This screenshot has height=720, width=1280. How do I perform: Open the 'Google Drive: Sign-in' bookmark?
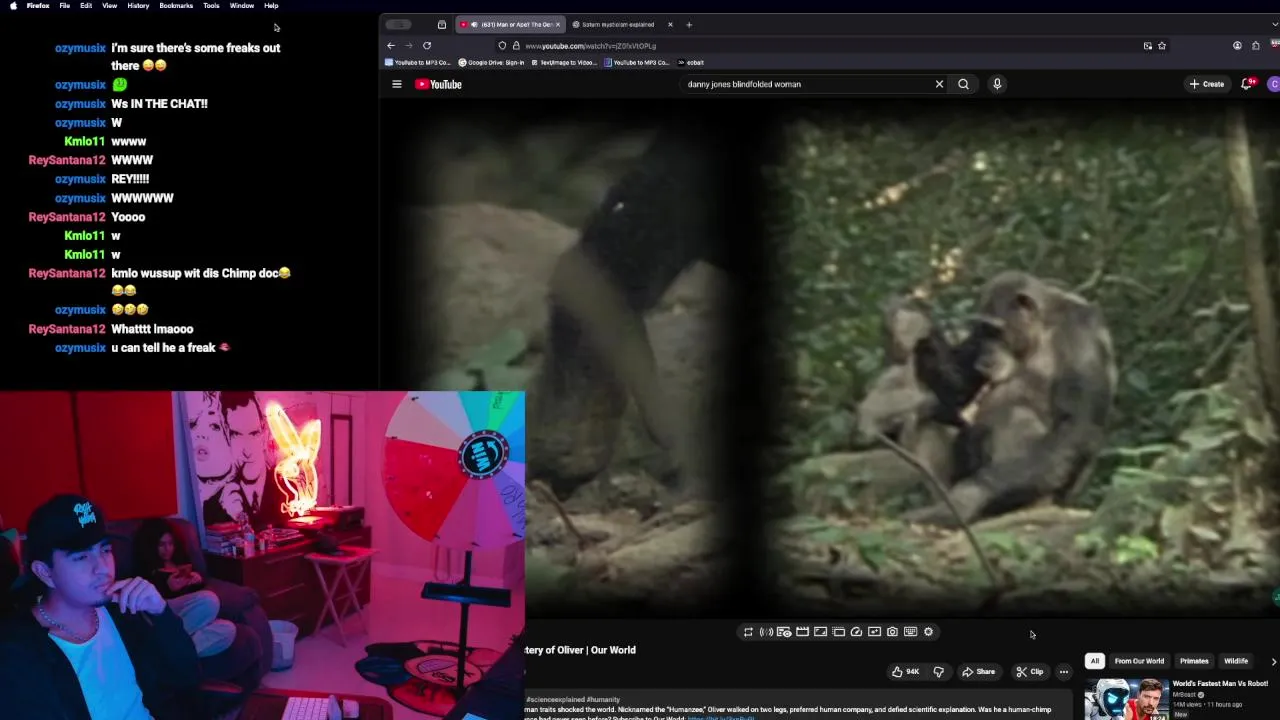pos(491,62)
